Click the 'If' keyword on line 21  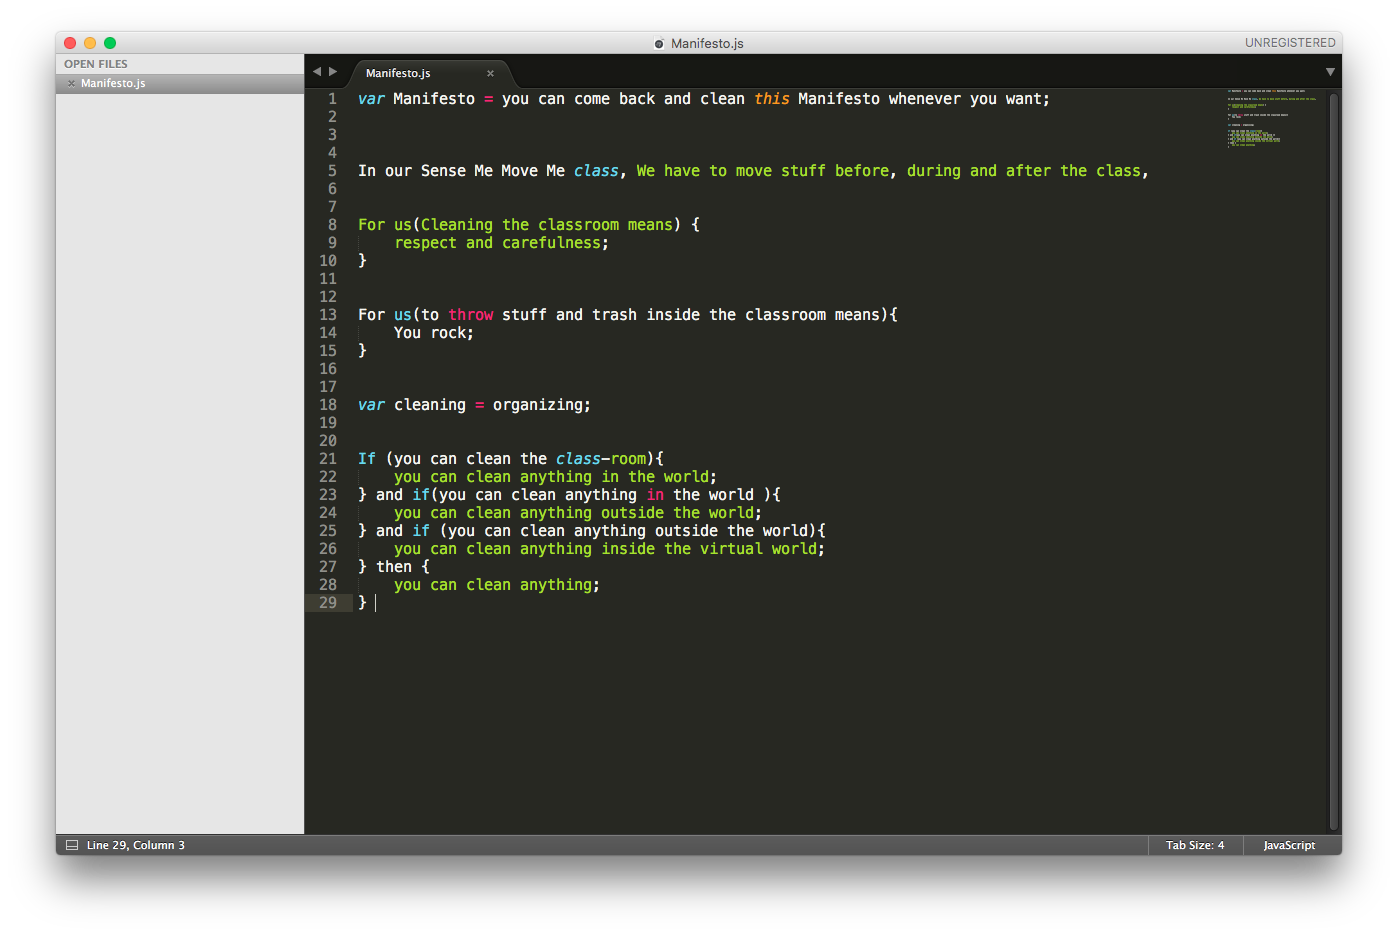pos(367,459)
